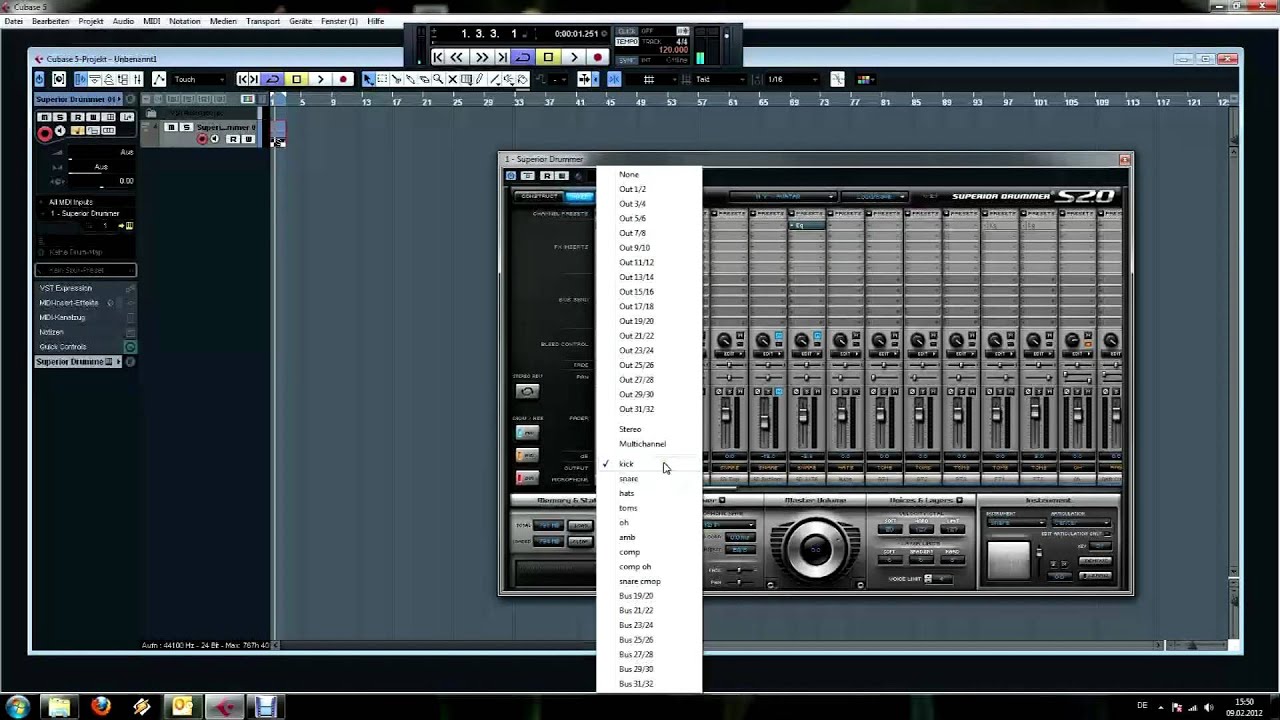
Task: Choose None from output menu
Action: pyautogui.click(x=649, y=174)
